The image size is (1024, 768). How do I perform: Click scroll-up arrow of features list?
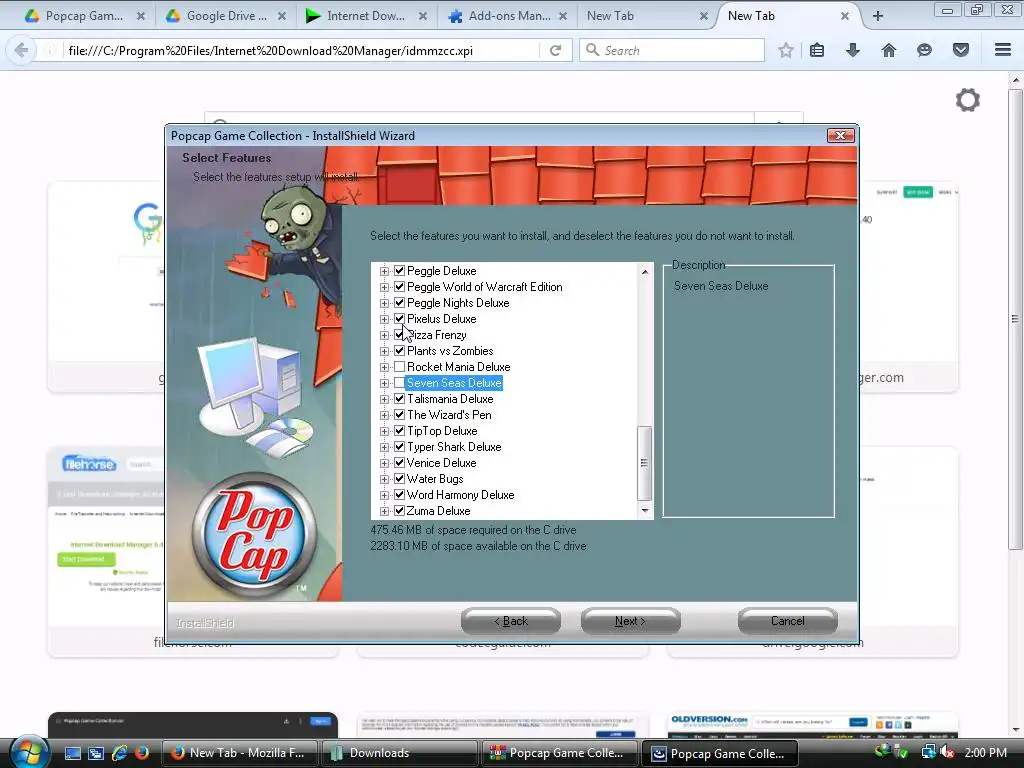coord(645,271)
